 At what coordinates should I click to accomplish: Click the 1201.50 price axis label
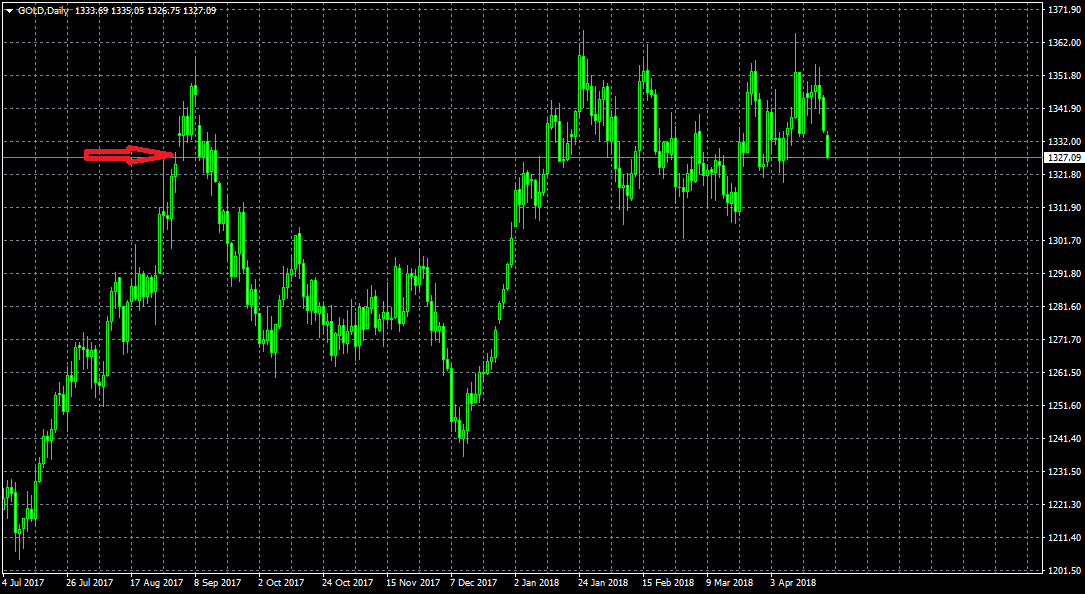(x=1064, y=570)
